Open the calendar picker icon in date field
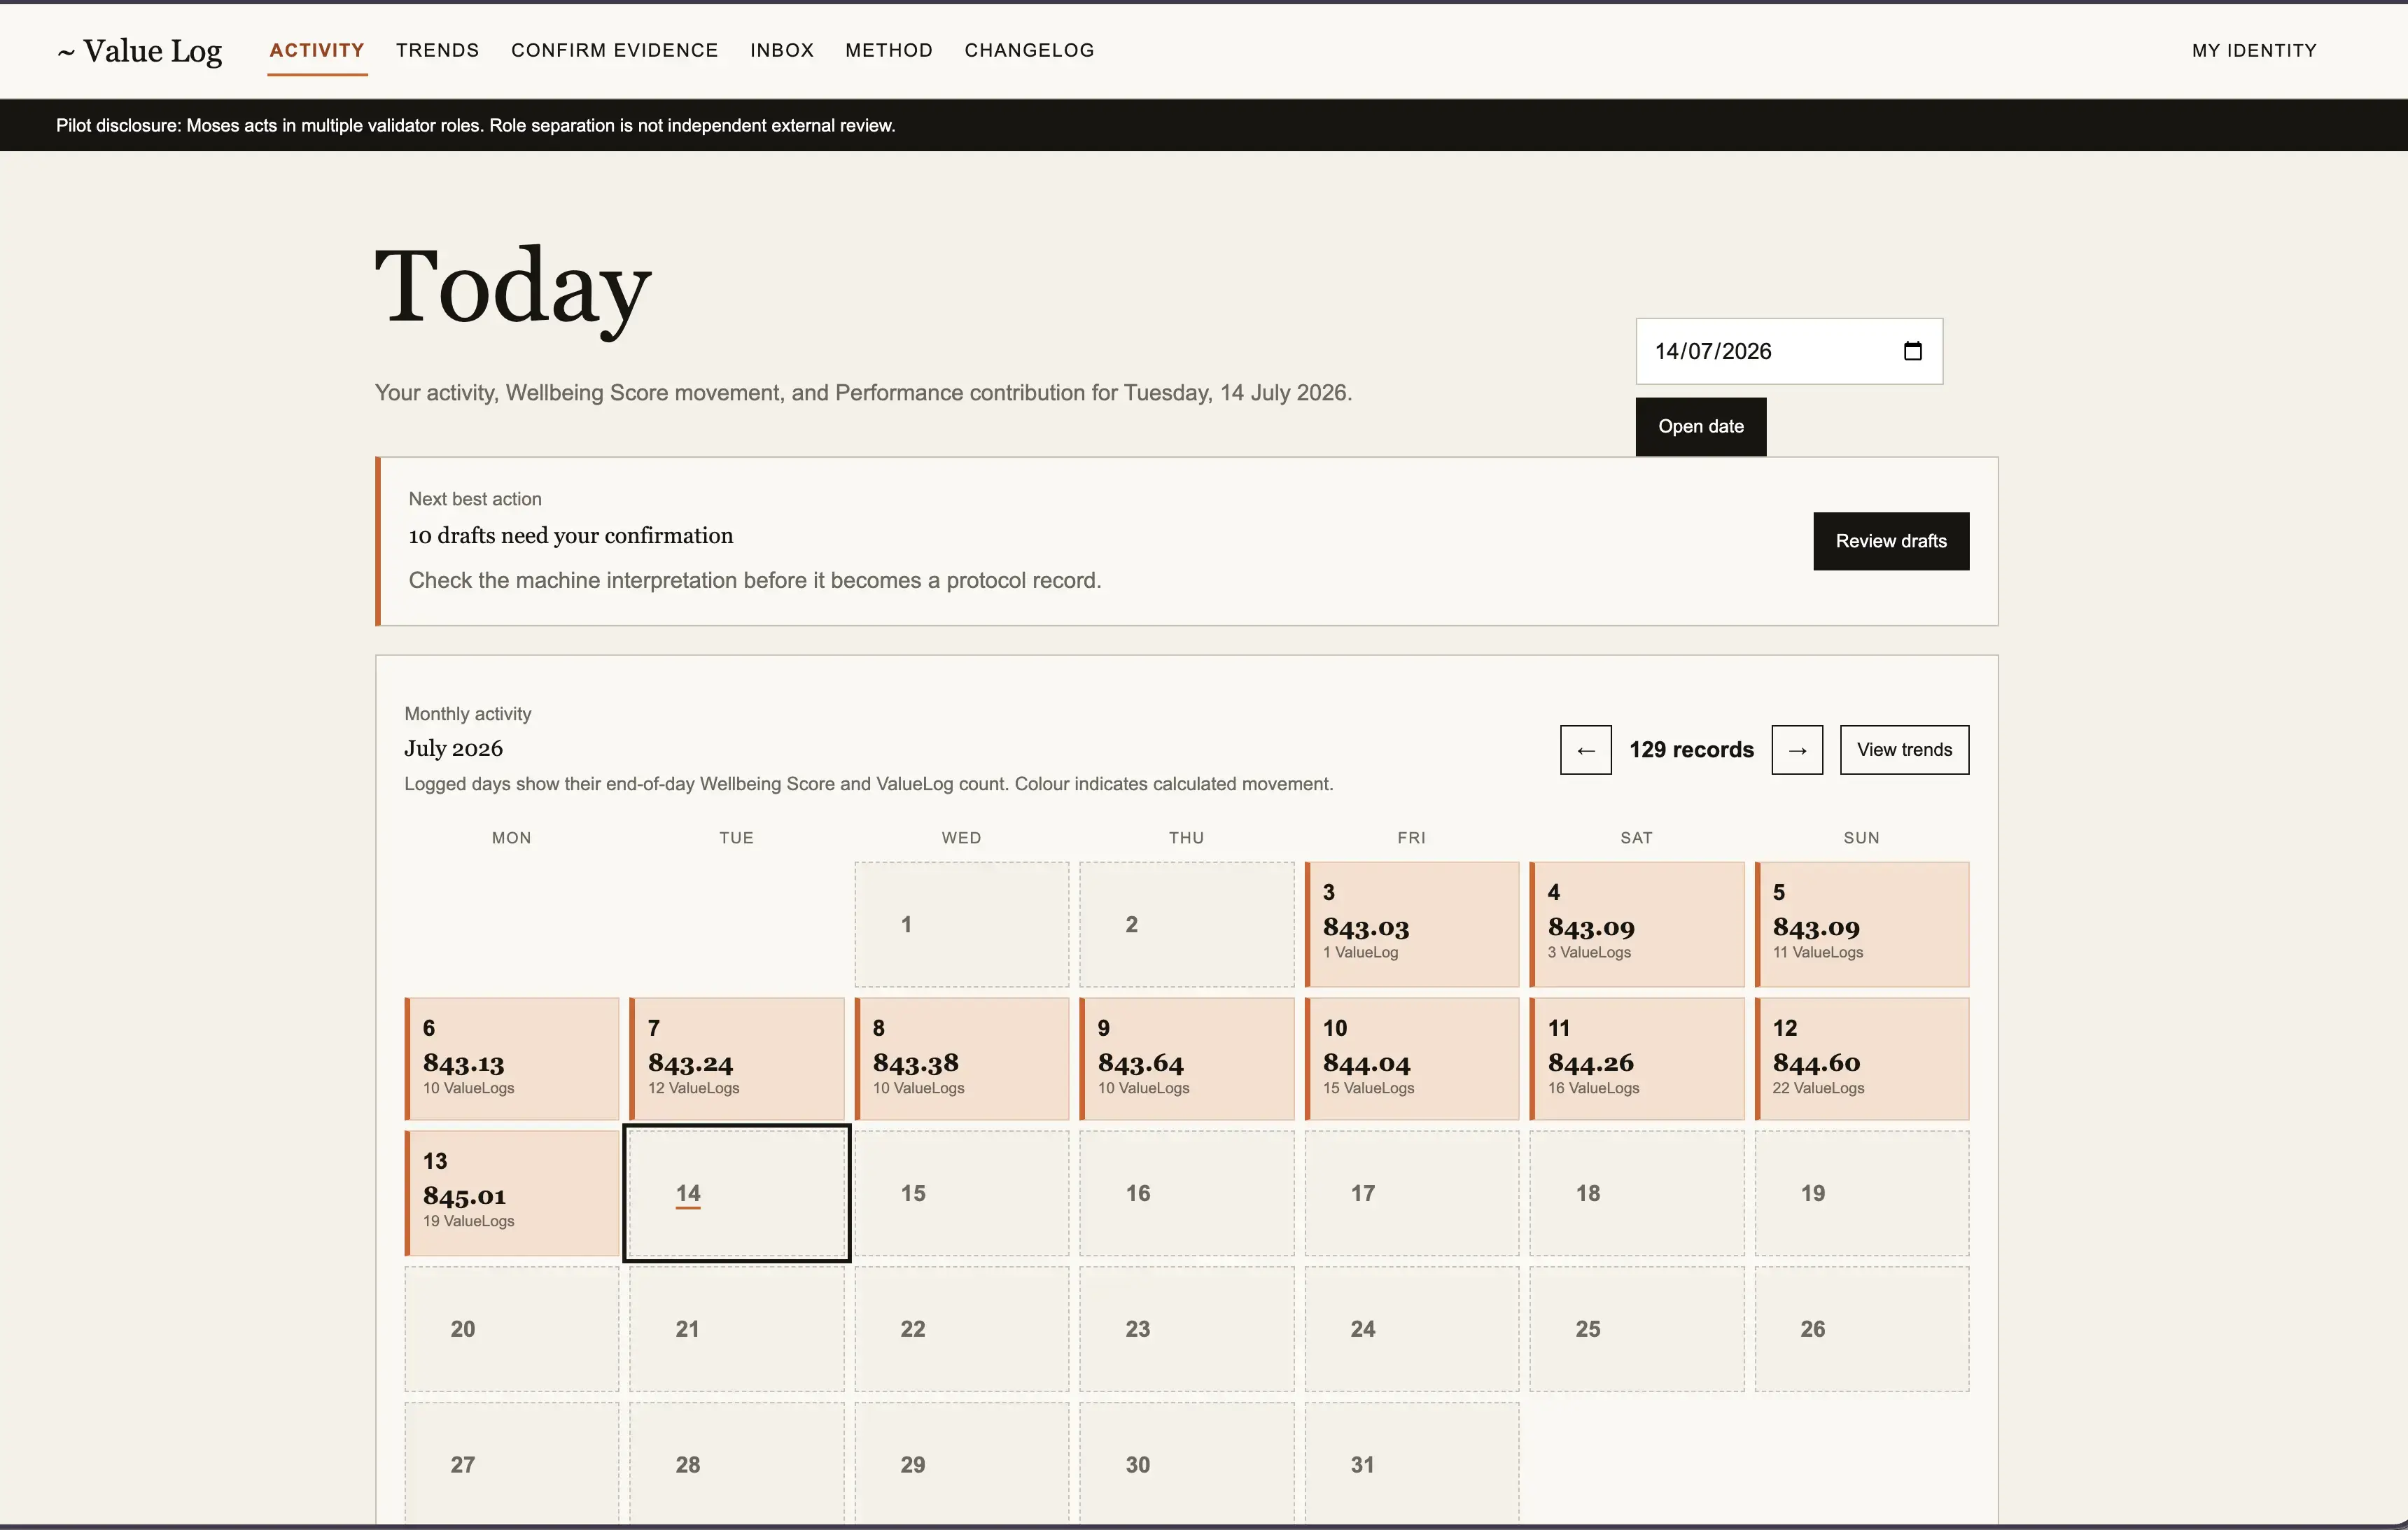The image size is (2408, 1530). [x=1912, y=351]
